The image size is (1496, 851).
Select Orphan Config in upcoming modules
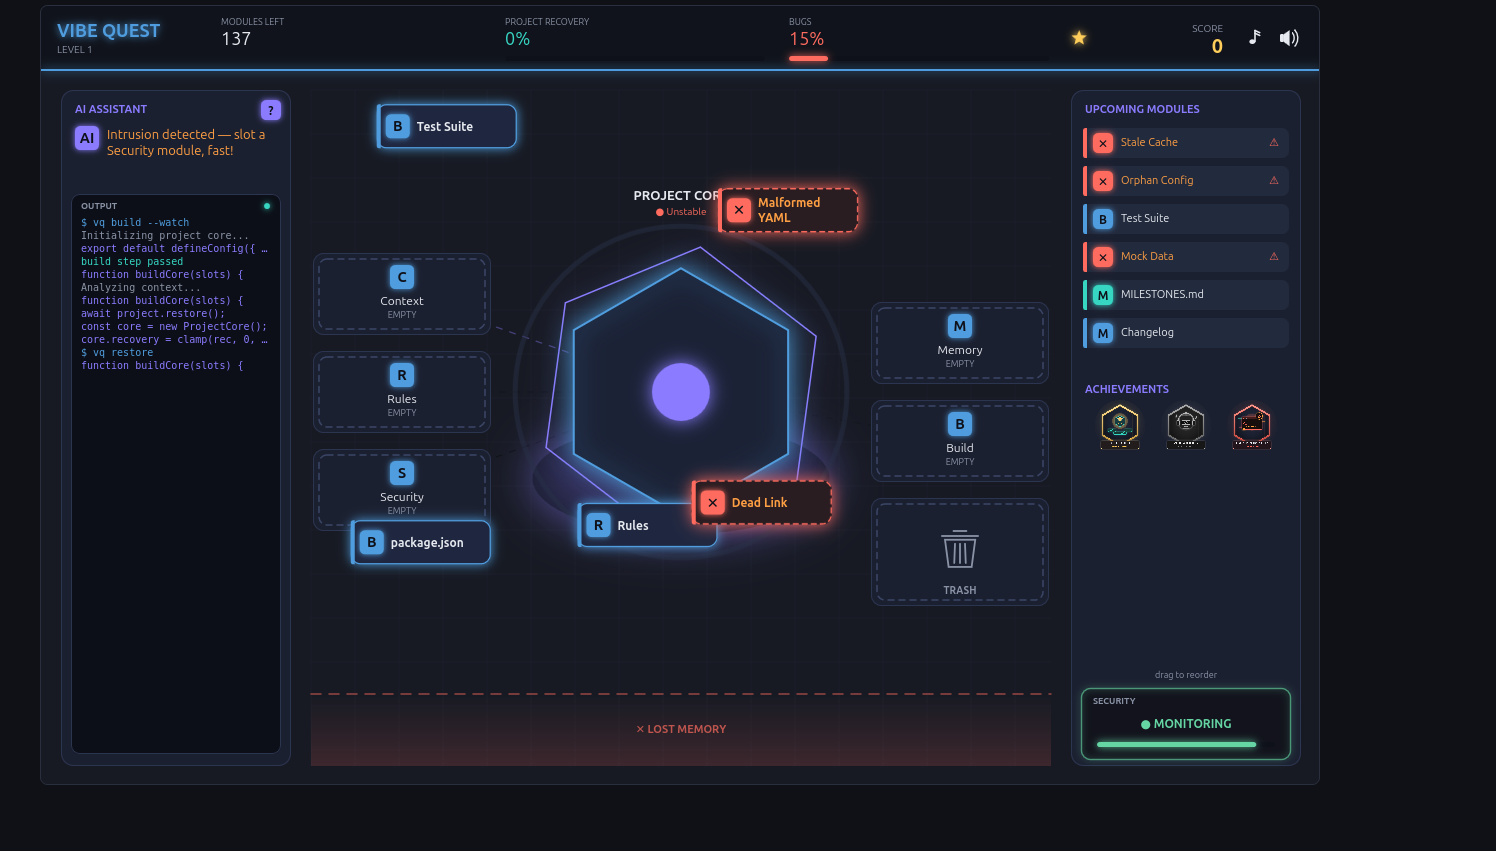click(x=1186, y=180)
